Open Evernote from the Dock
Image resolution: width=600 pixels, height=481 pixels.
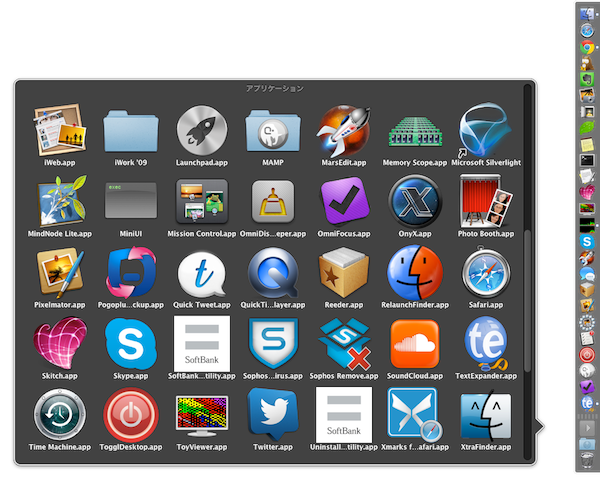(x=587, y=80)
